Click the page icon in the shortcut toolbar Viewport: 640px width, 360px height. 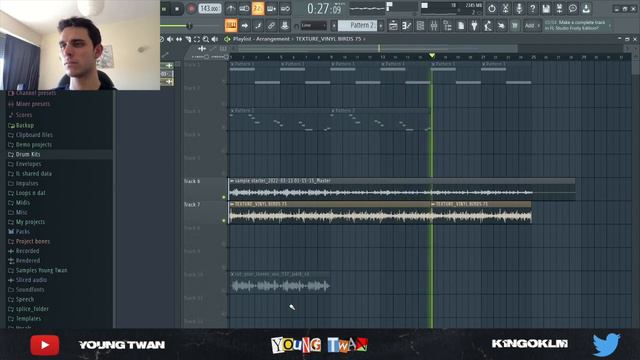pos(461,26)
